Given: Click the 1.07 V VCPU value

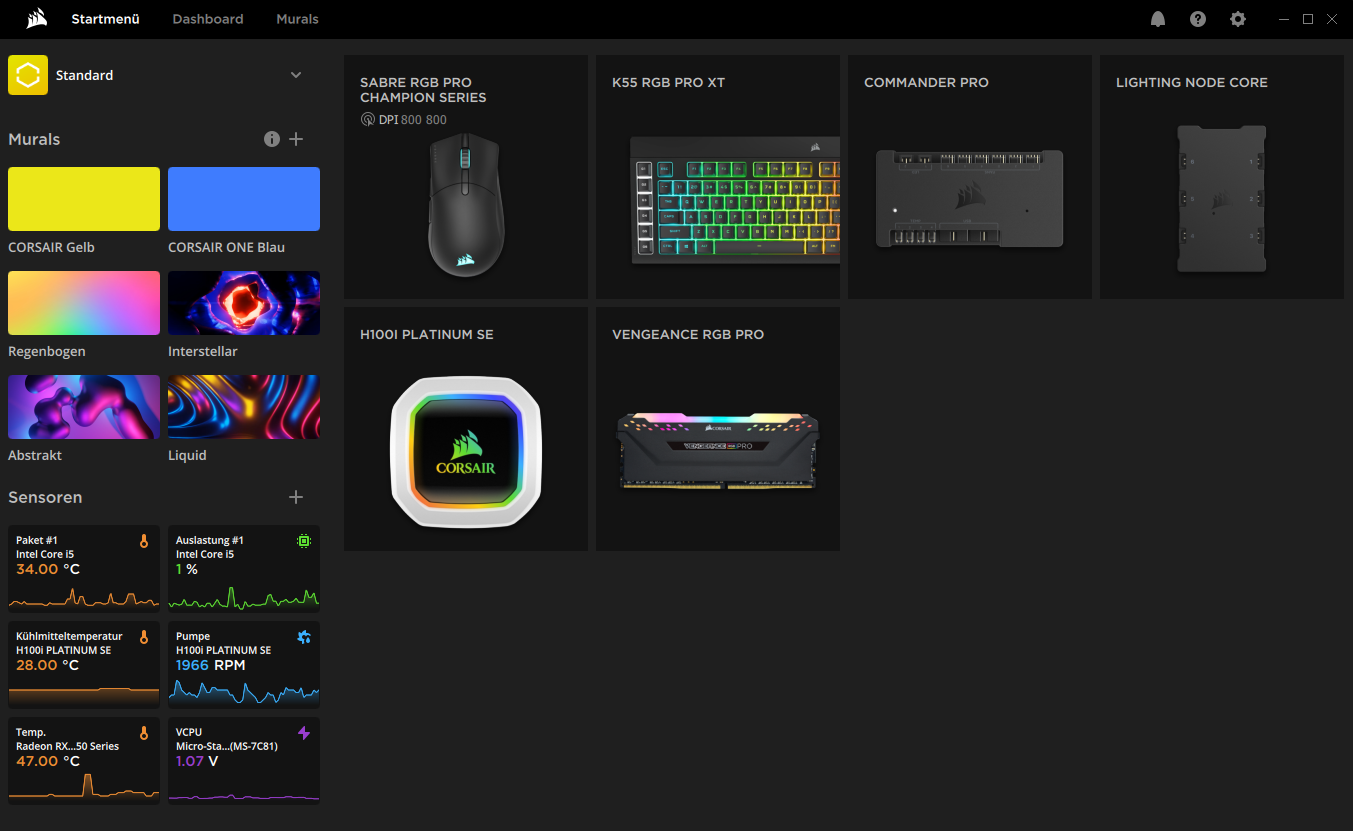Looking at the screenshot, I should (x=197, y=761).
